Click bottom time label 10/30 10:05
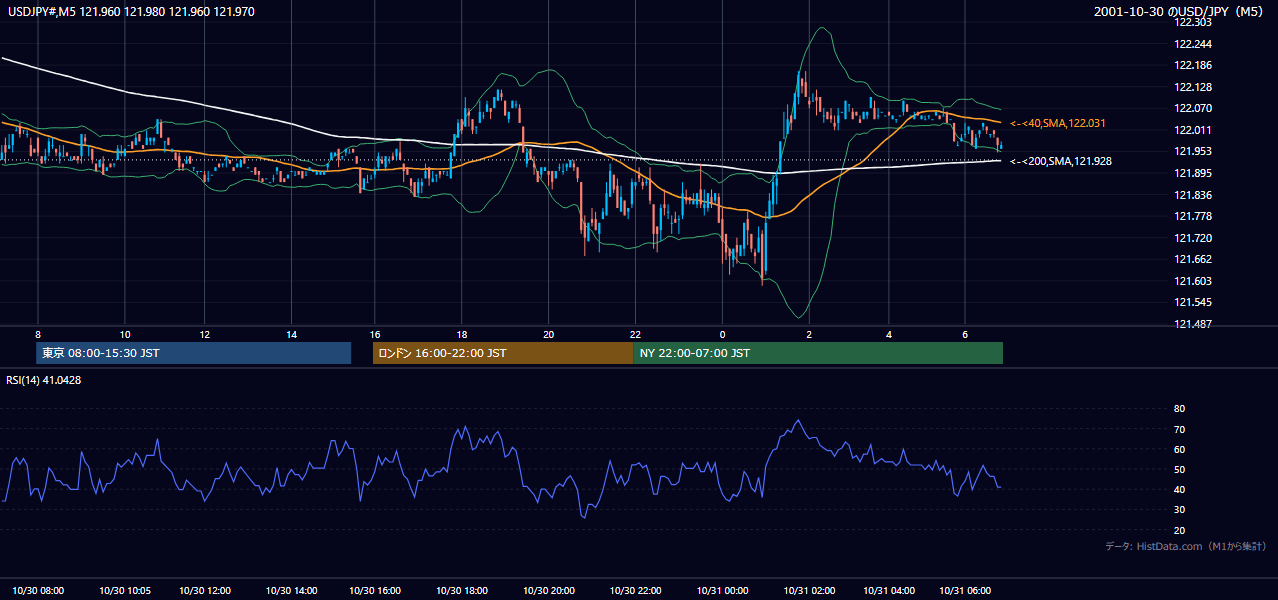The width and height of the screenshot is (1278, 600). coord(124,591)
